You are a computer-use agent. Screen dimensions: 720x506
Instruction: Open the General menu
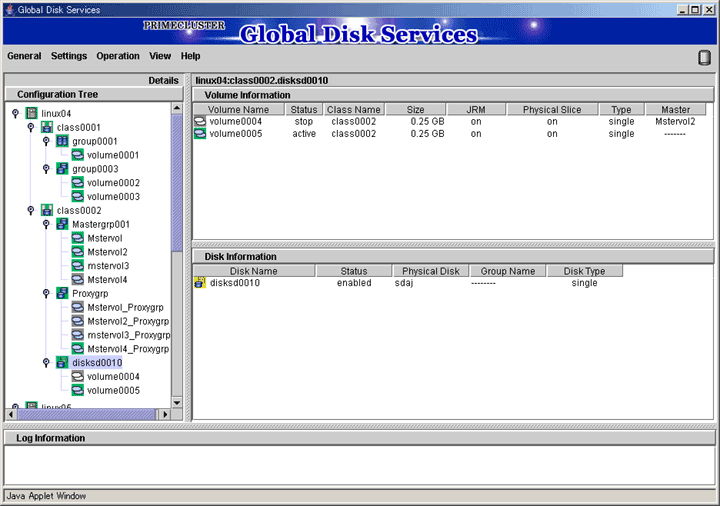pyautogui.click(x=24, y=56)
